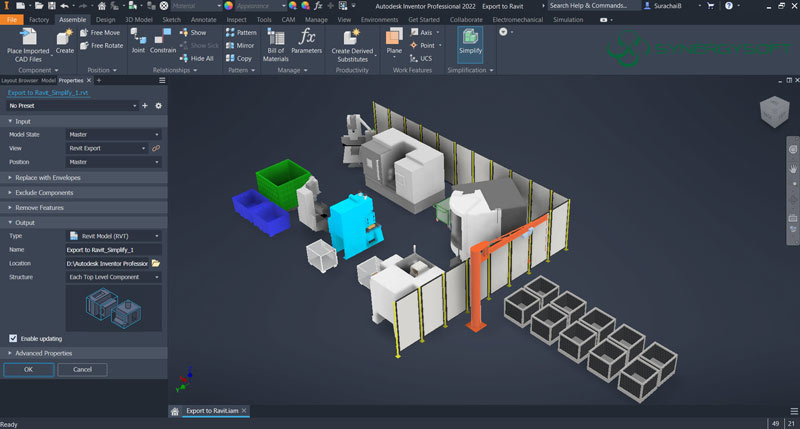Click the structure preview thumbnail
800x429 pixels.
[113, 308]
